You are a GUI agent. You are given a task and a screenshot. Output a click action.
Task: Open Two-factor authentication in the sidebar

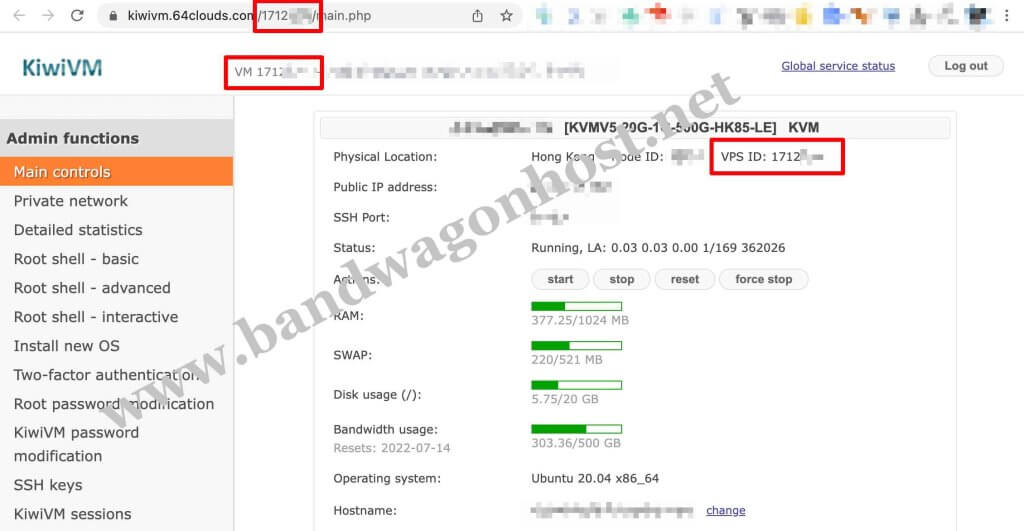(107, 375)
